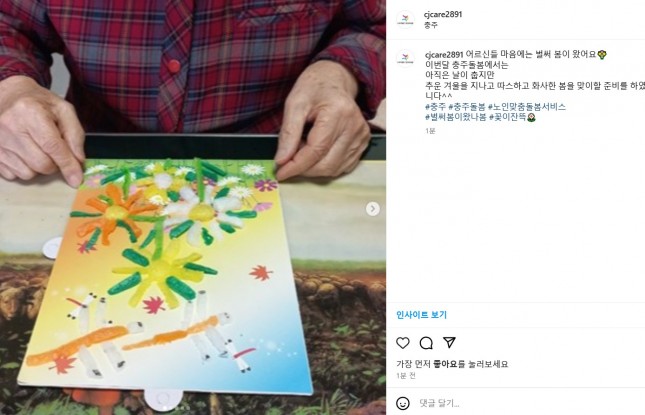
Task: Click cjcare2891 username in the caption
Action: 444,54
